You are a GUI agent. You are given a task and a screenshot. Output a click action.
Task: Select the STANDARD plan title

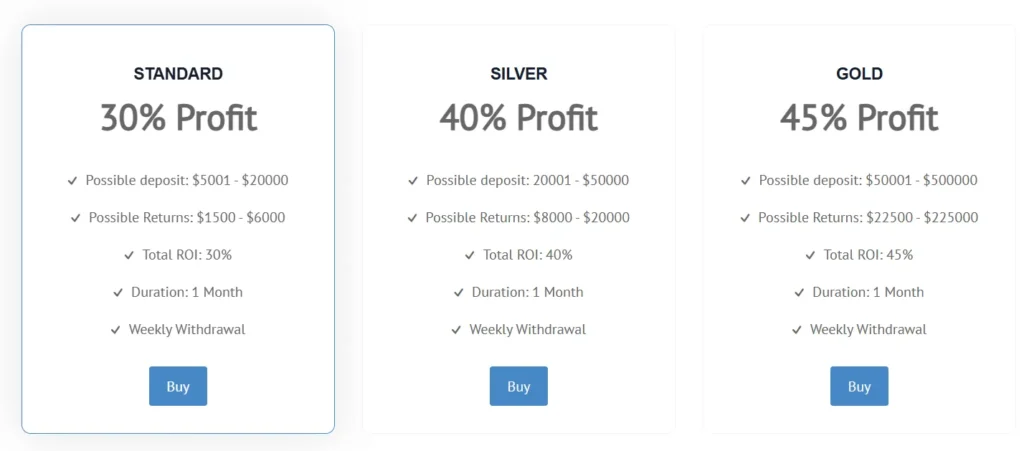point(178,74)
